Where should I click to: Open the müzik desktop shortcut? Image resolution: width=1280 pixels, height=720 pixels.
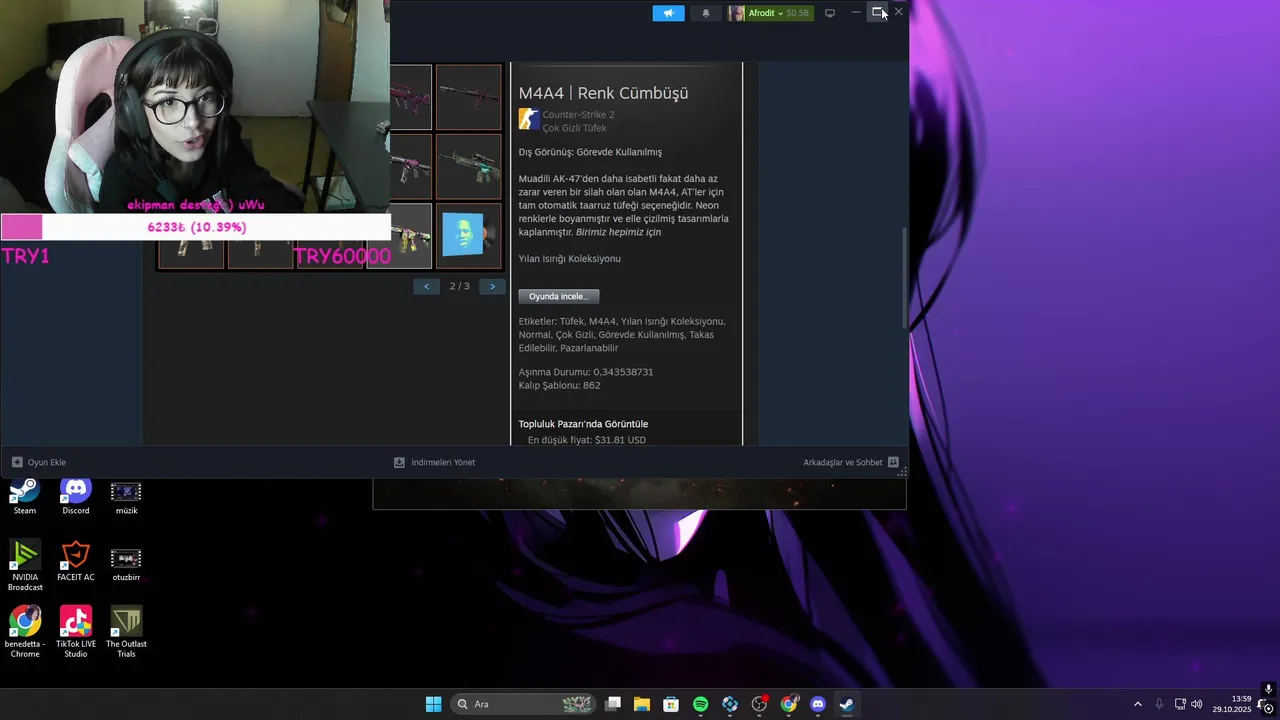coord(126,497)
